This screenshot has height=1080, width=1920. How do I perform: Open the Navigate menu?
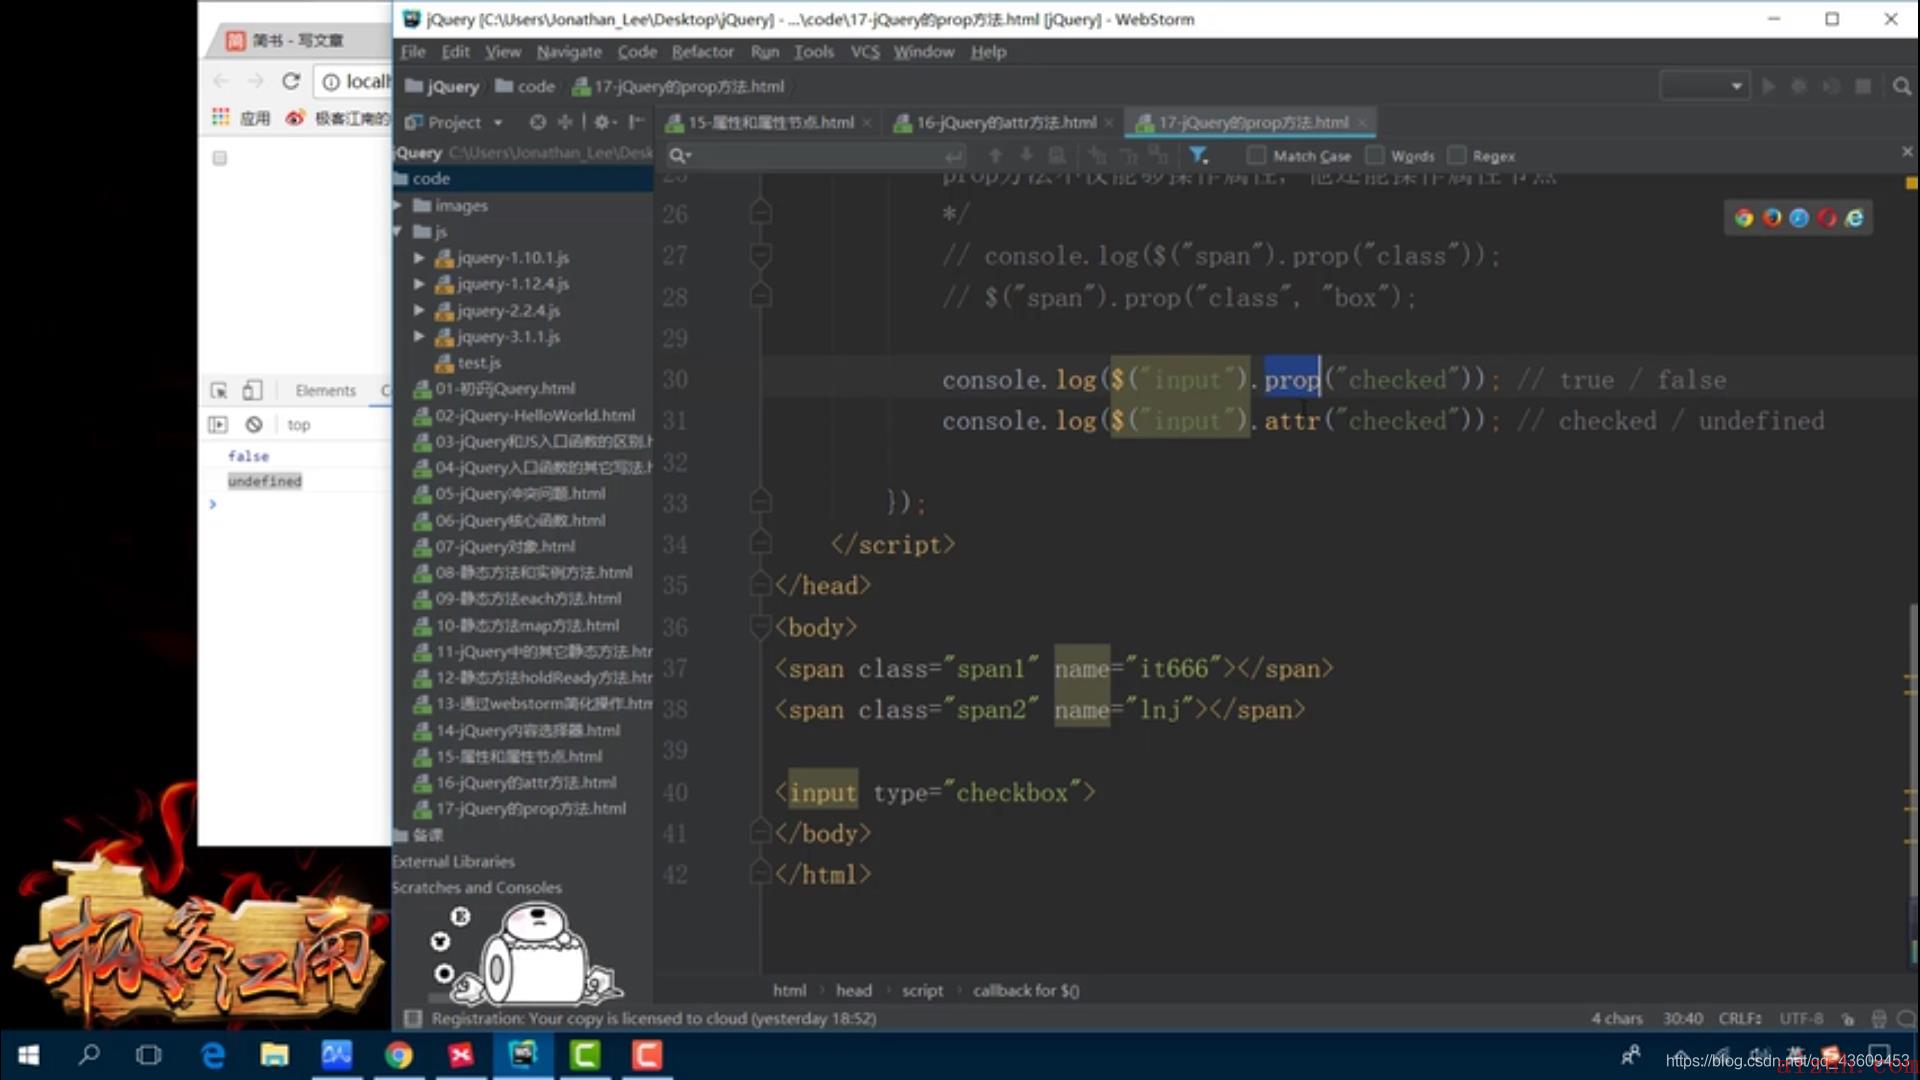coord(568,52)
